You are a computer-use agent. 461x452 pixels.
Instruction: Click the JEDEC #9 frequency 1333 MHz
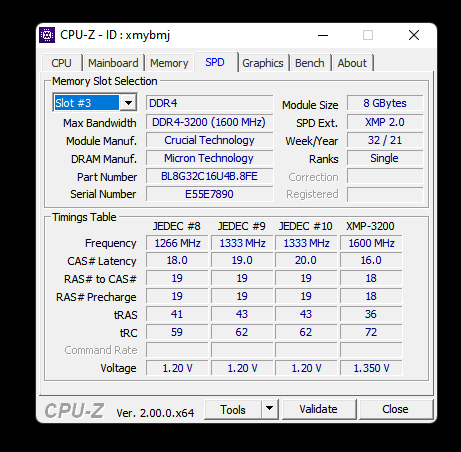[x=242, y=243]
